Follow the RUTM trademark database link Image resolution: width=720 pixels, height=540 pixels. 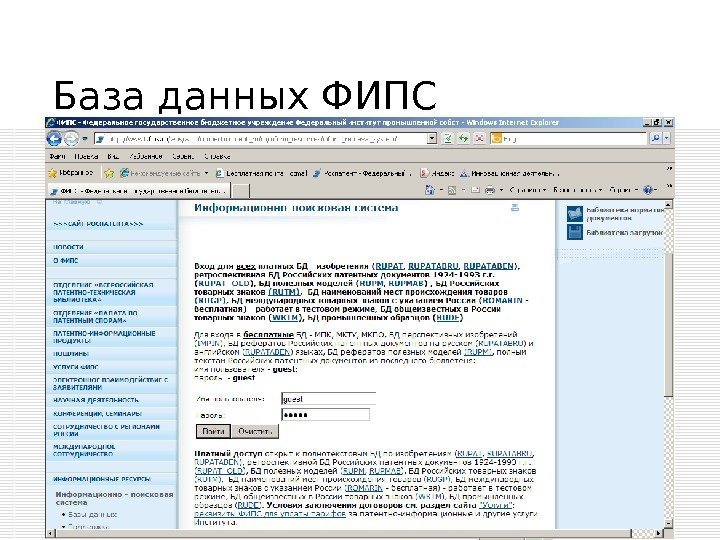point(284,292)
